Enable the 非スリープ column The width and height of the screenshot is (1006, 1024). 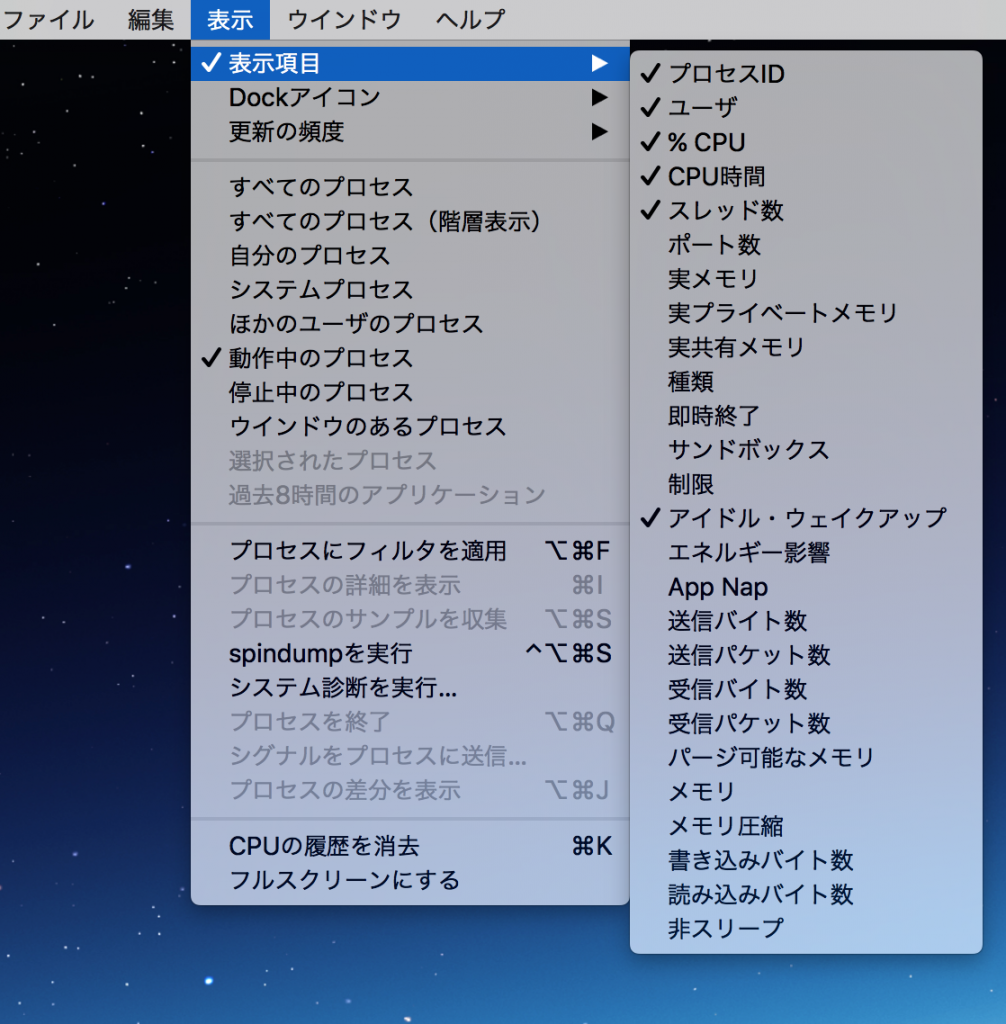tap(806, 928)
